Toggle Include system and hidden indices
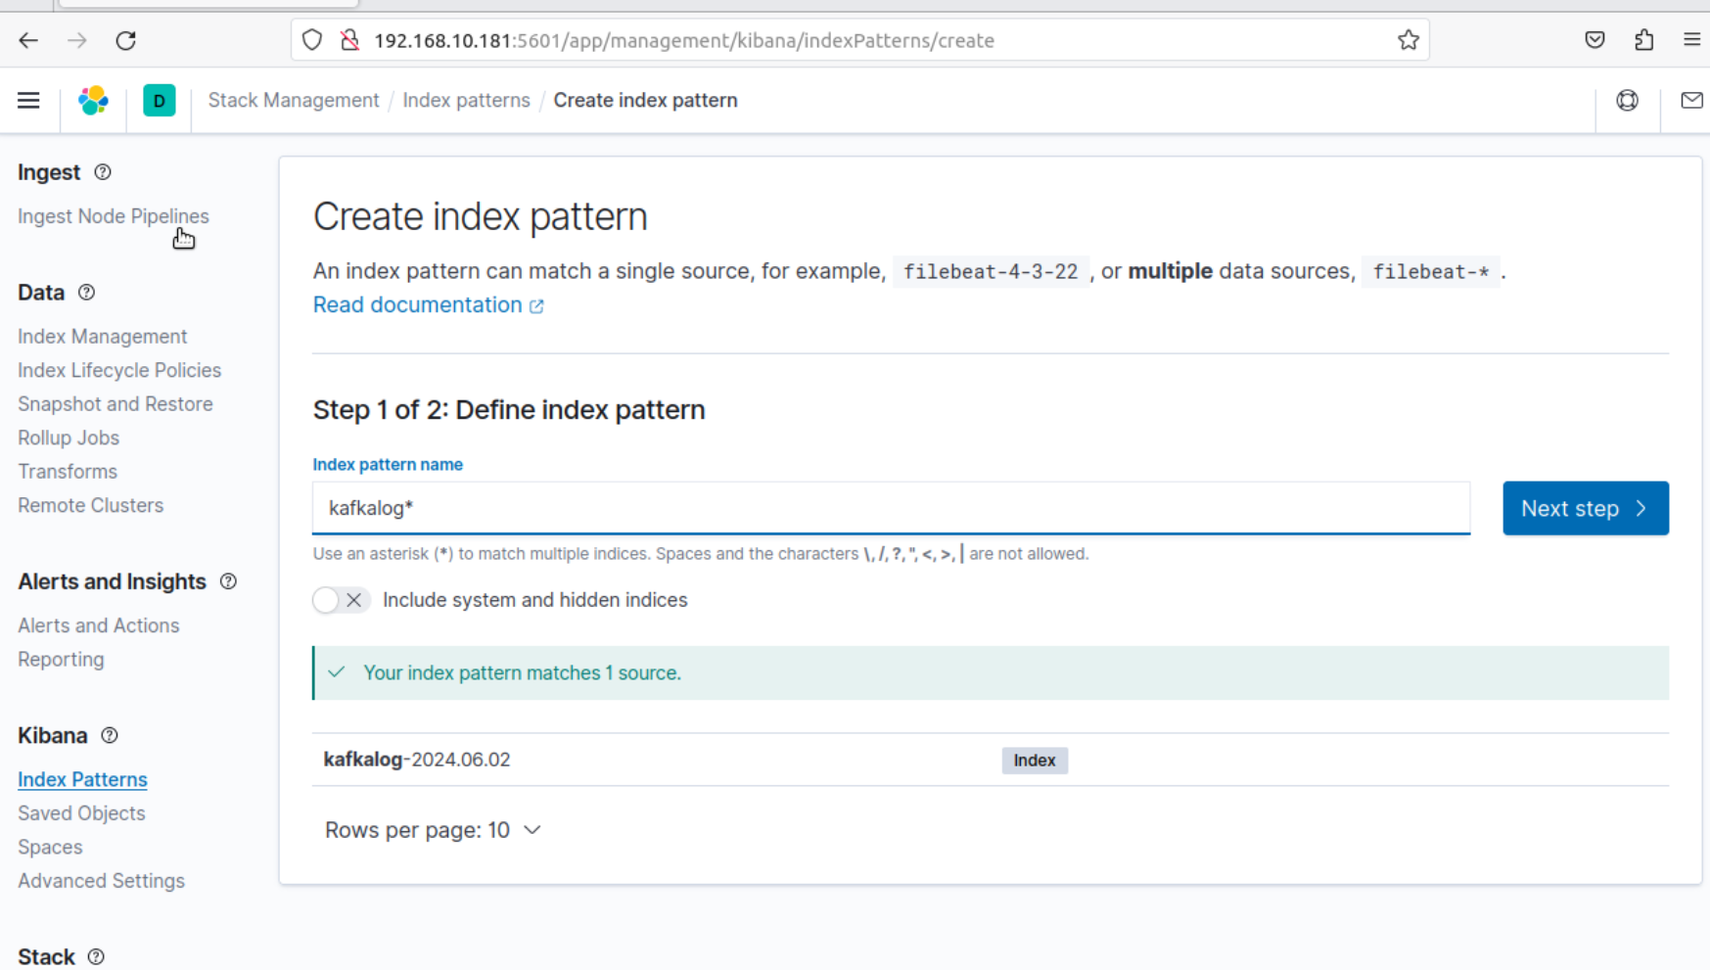 341,600
